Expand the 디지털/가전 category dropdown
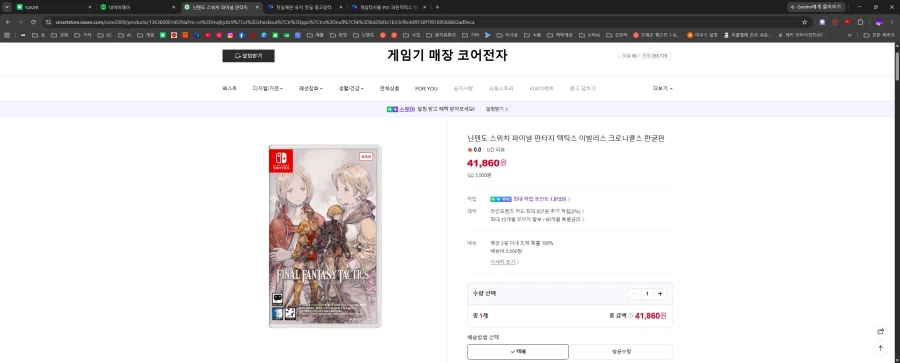Image resolution: width=900 pixels, height=363 pixels. point(267,88)
